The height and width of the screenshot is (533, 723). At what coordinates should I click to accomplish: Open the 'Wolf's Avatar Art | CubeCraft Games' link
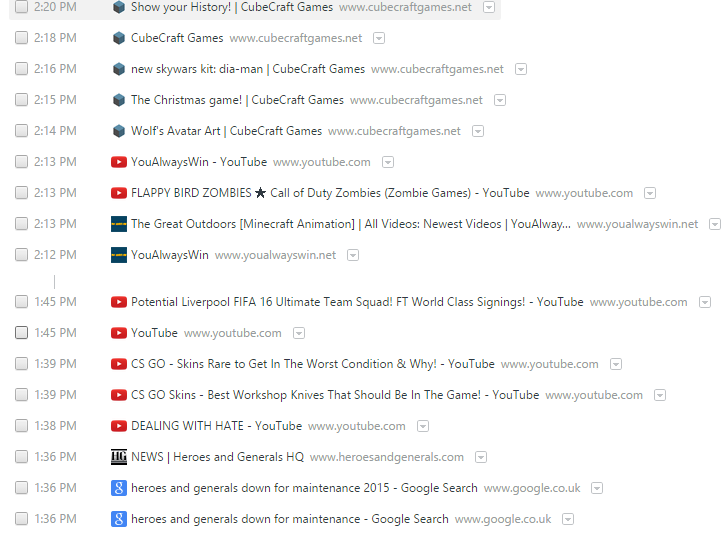click(226, 131)
